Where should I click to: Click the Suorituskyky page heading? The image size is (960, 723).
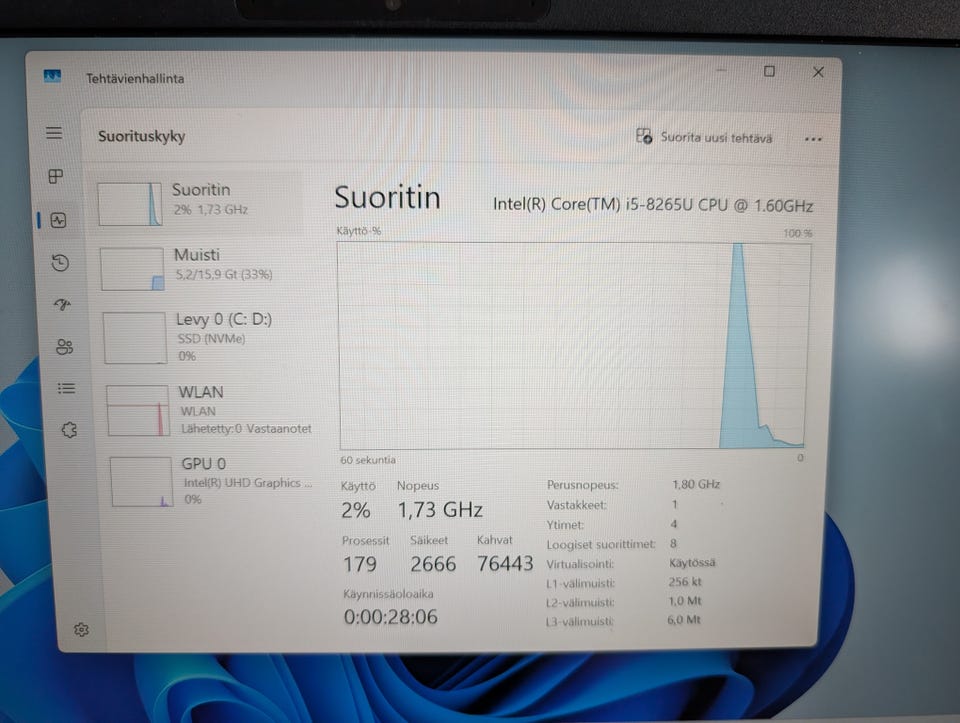[x=141, y=136]
